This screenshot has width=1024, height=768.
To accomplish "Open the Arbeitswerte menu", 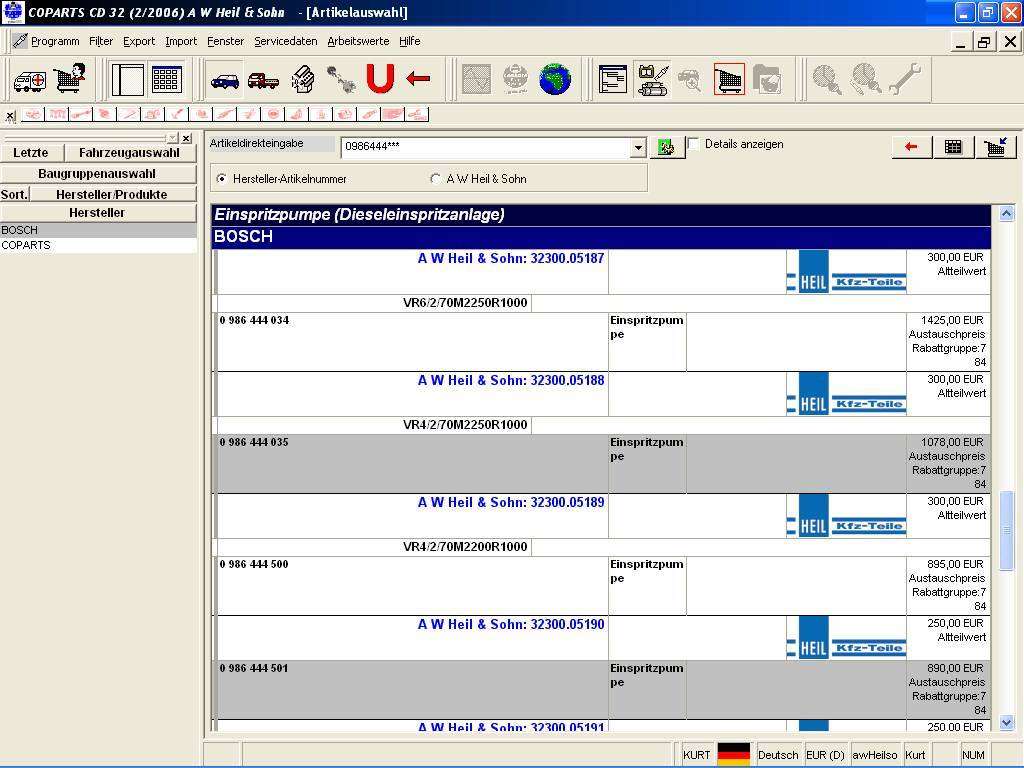I will click(358, 41).
